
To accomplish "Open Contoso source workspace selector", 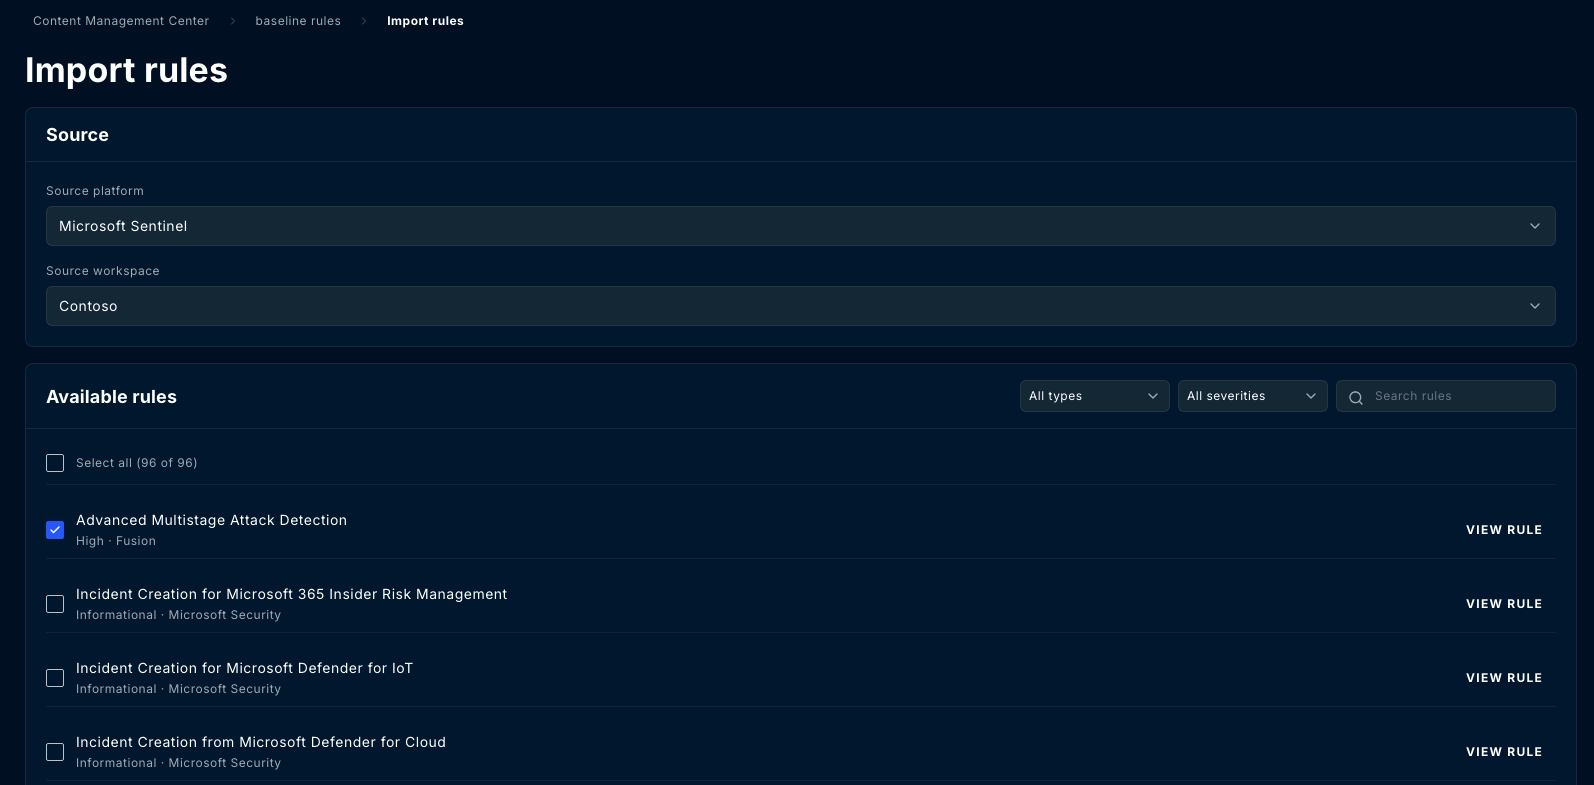I will (800, 306).
